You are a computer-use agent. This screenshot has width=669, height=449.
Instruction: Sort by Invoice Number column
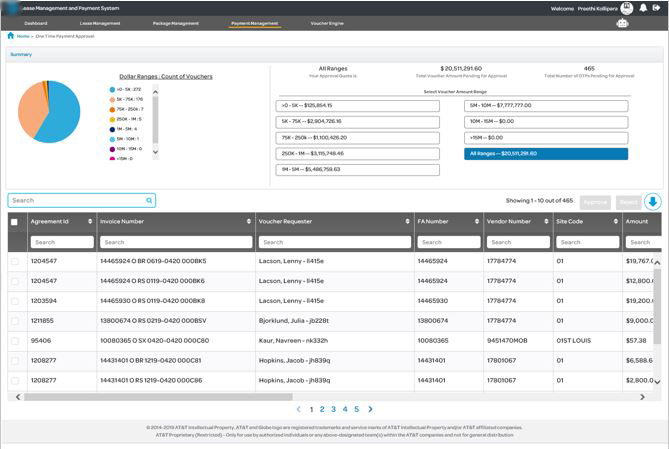tap(249, 222)
